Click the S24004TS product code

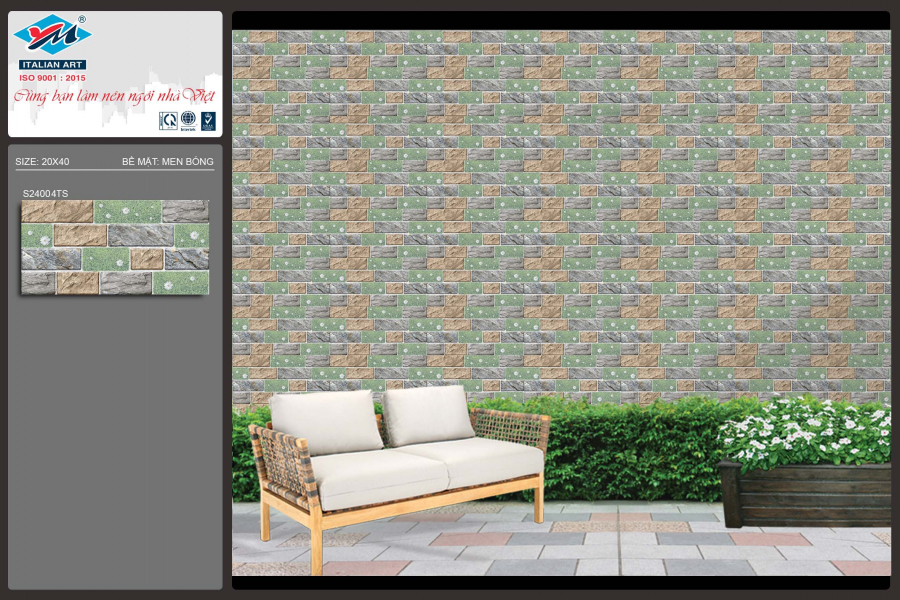(45, 193)
